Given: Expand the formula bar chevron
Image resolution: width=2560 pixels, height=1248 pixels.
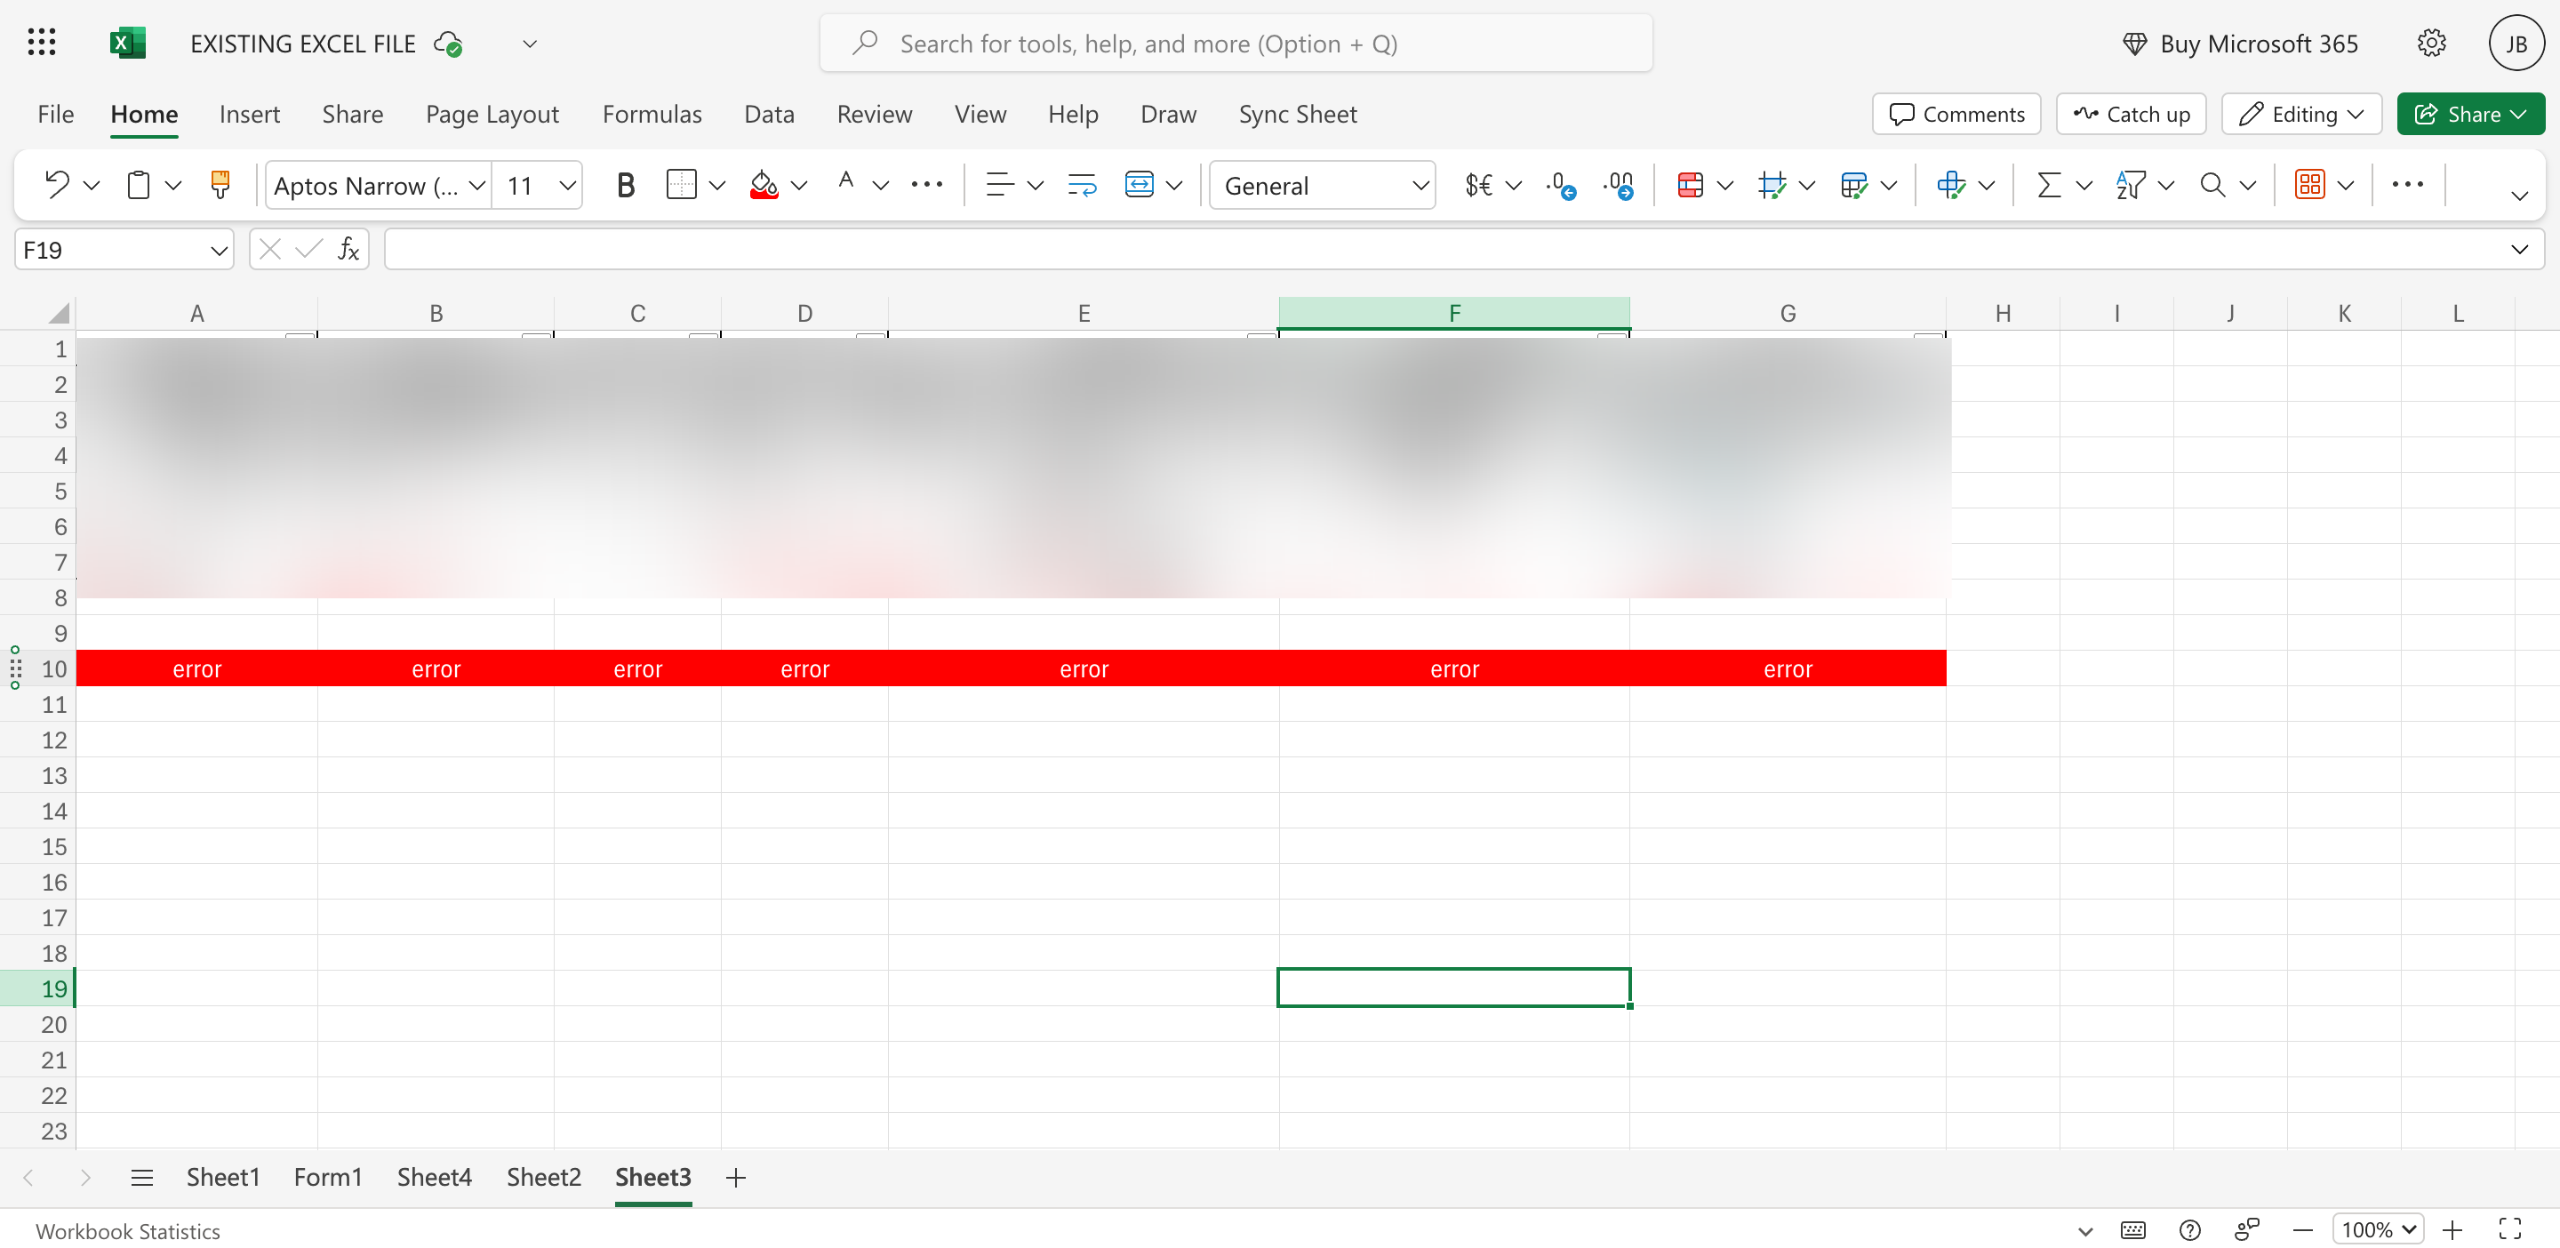Looking at the screenshot, I should 2519,249.
